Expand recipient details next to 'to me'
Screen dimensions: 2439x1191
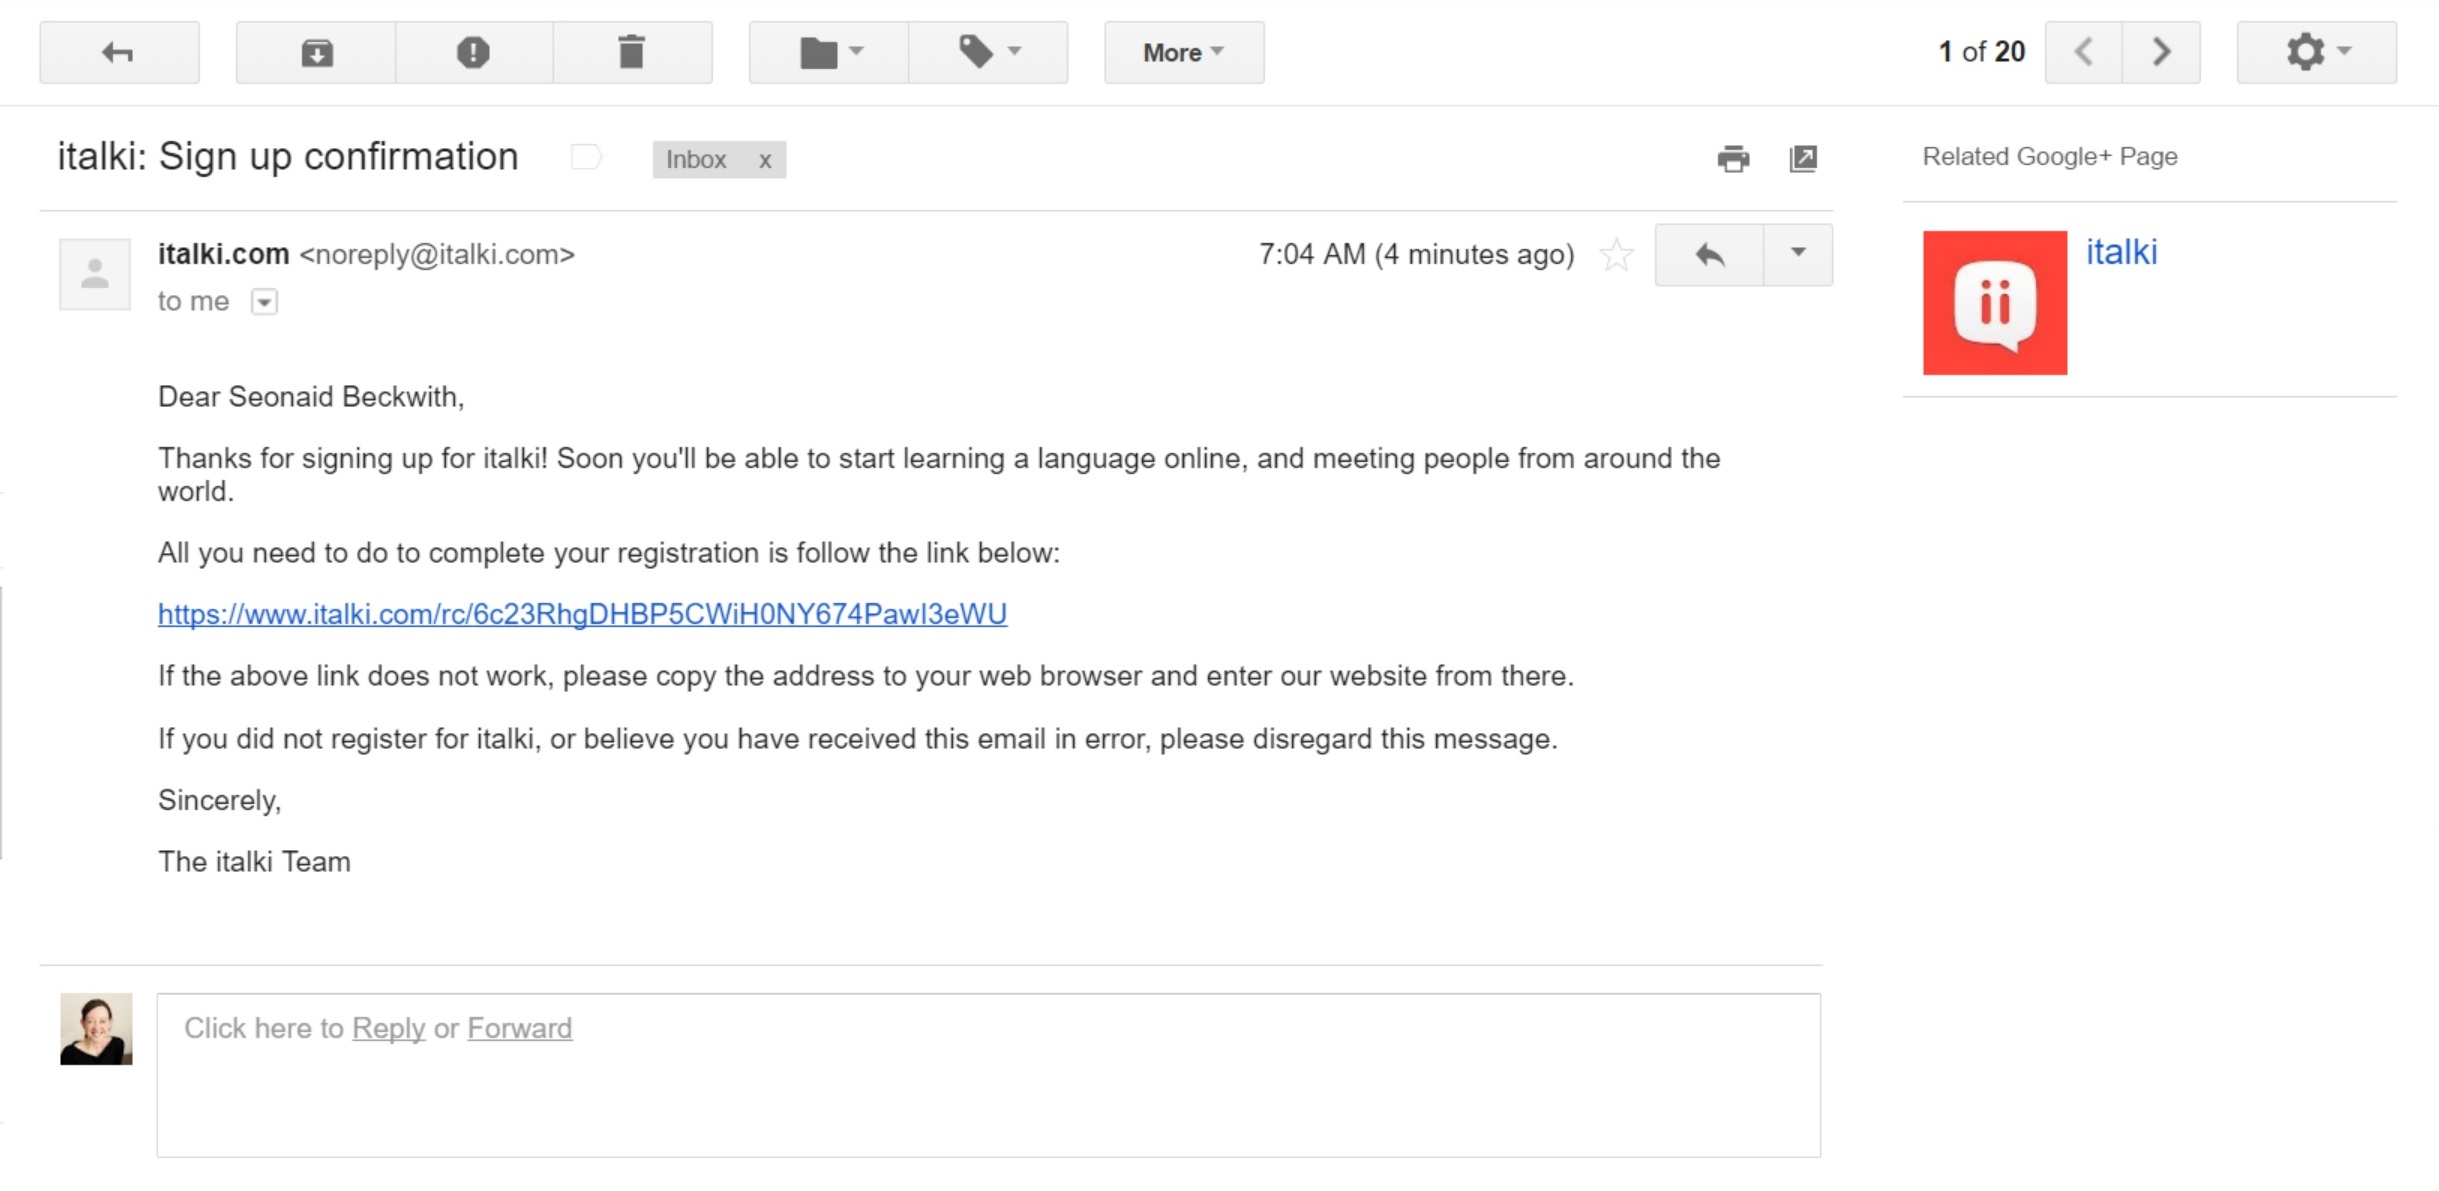click(264, 302)
